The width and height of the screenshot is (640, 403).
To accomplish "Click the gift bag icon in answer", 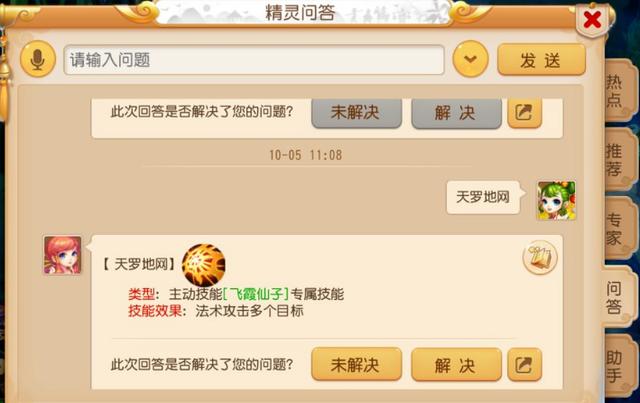I will (x=540, y=257).
